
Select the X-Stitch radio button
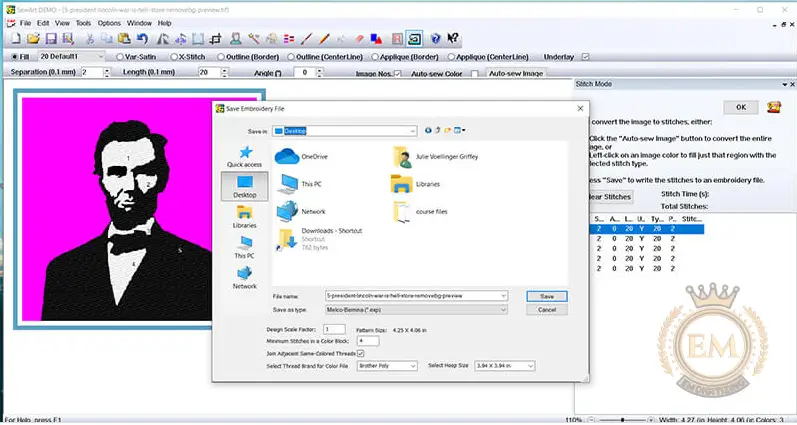coord(174,57)
